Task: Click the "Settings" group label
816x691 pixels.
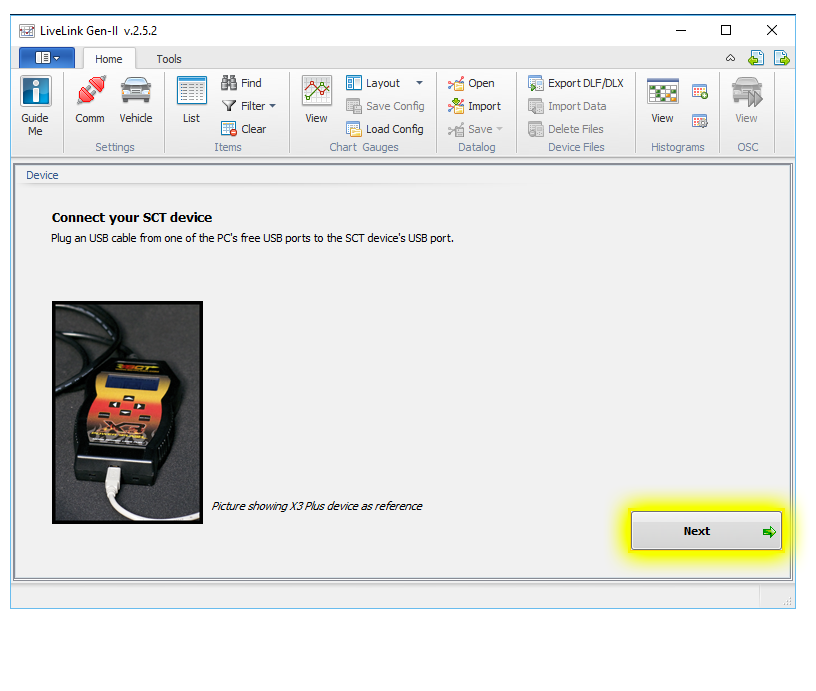Action: tap(114, 147)
